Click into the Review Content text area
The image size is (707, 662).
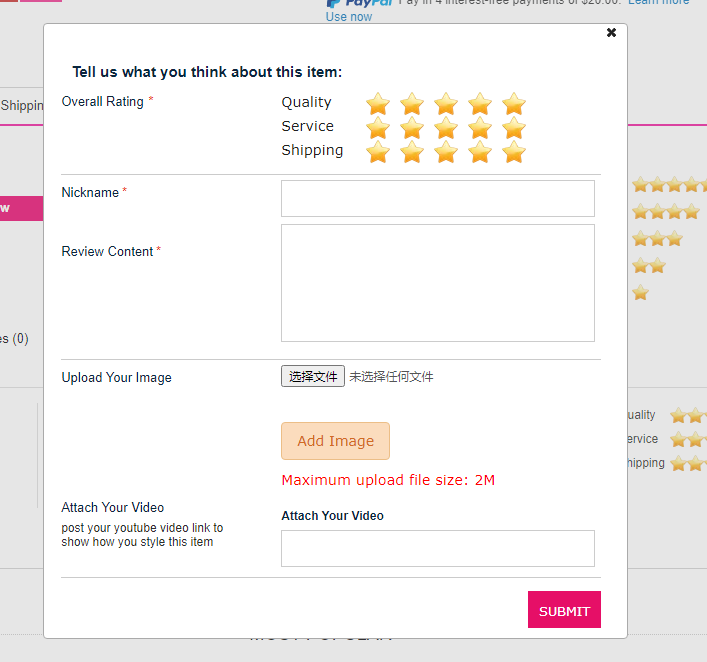tap(438, 283)
